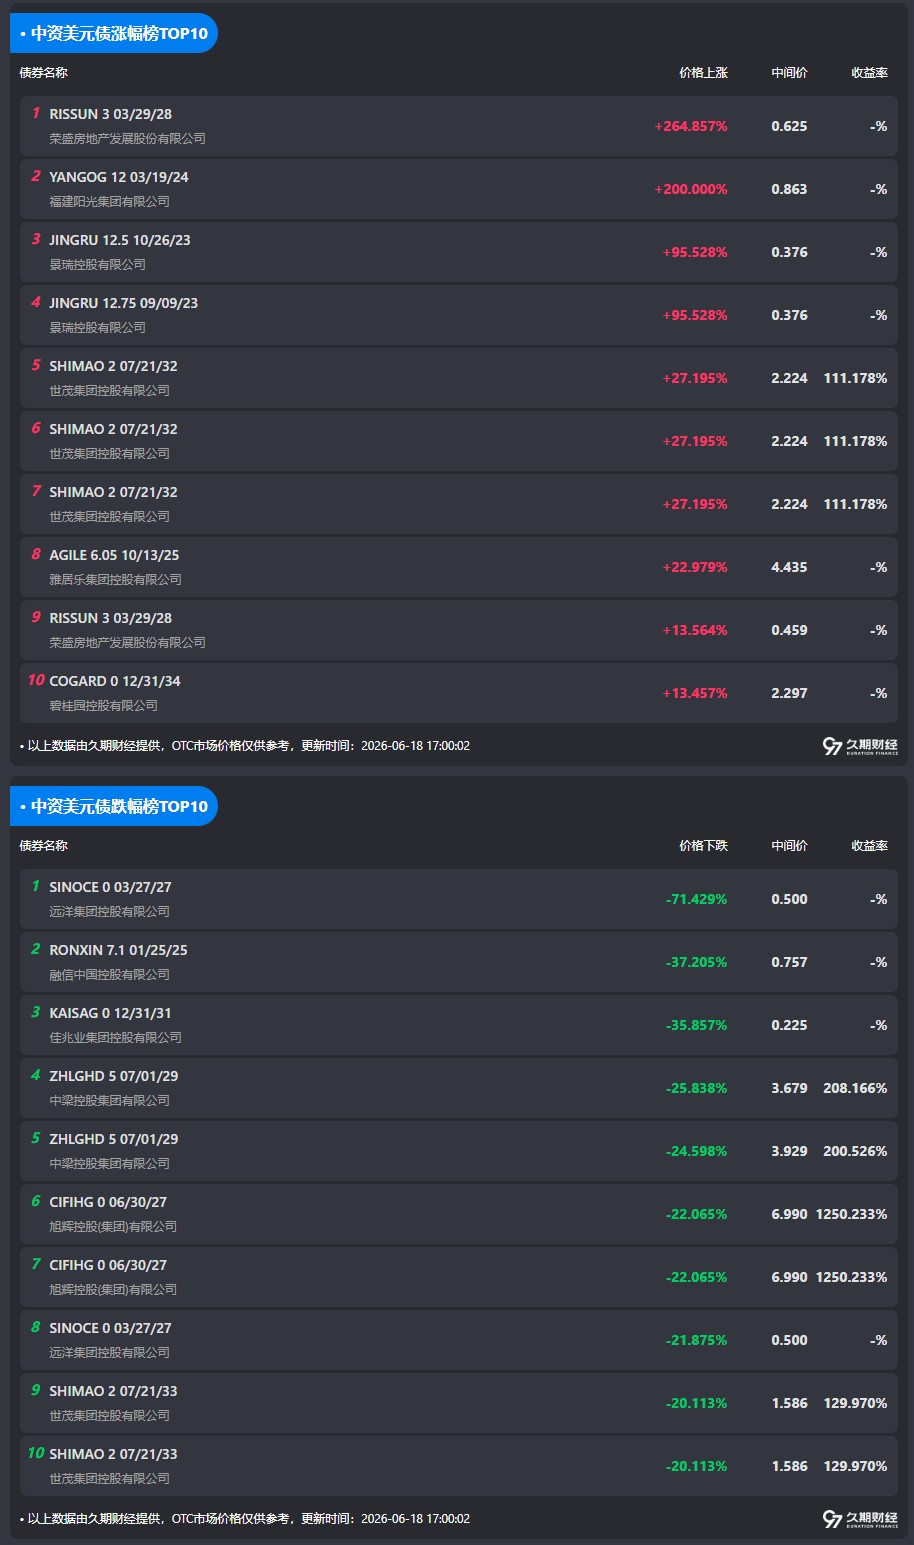Open rank 1 SINOCE 0 03/27/27 loser bond
Screen dimensions: 914x1545
coord(110,887)
